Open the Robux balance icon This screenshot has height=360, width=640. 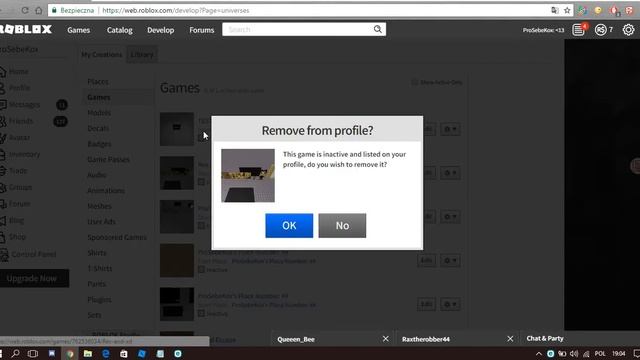click(600, 30)
